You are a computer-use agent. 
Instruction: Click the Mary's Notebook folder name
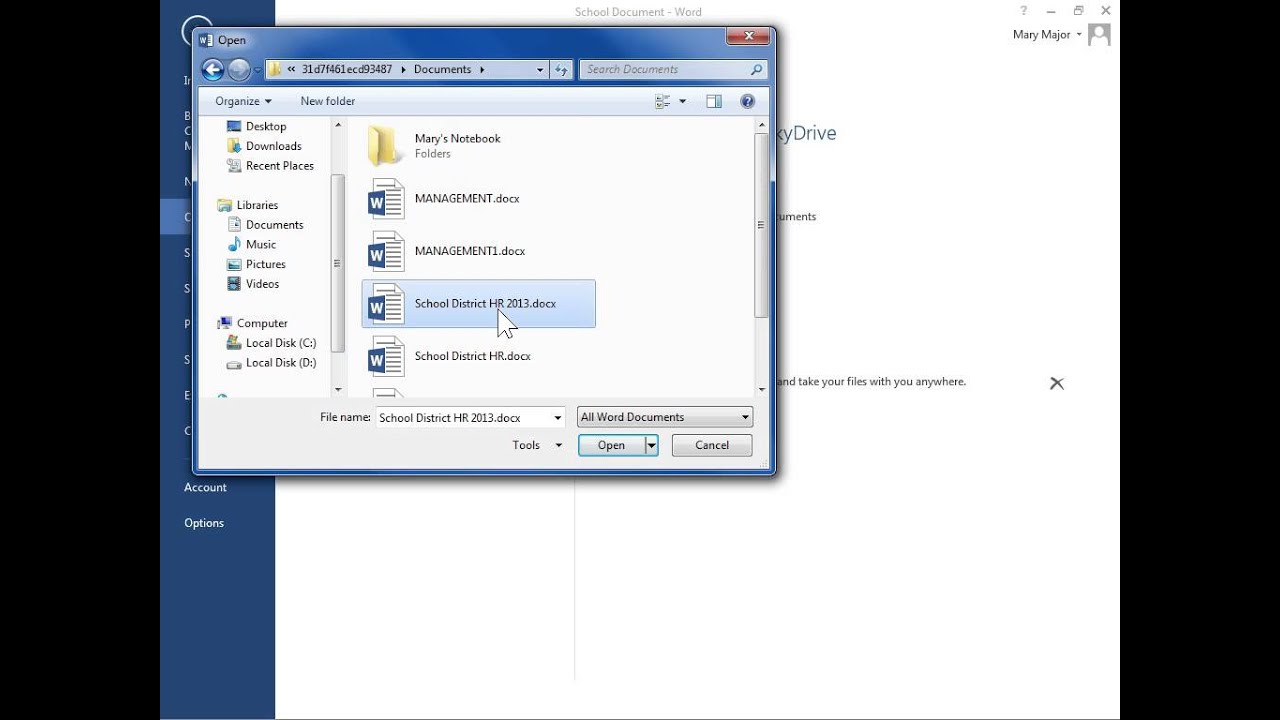coord(458,138)
